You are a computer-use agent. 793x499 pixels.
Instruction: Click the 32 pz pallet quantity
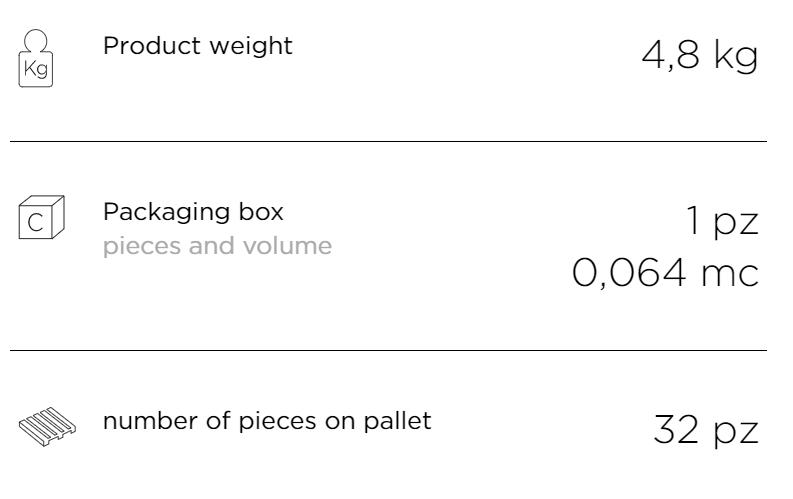[x=706, y=430]
